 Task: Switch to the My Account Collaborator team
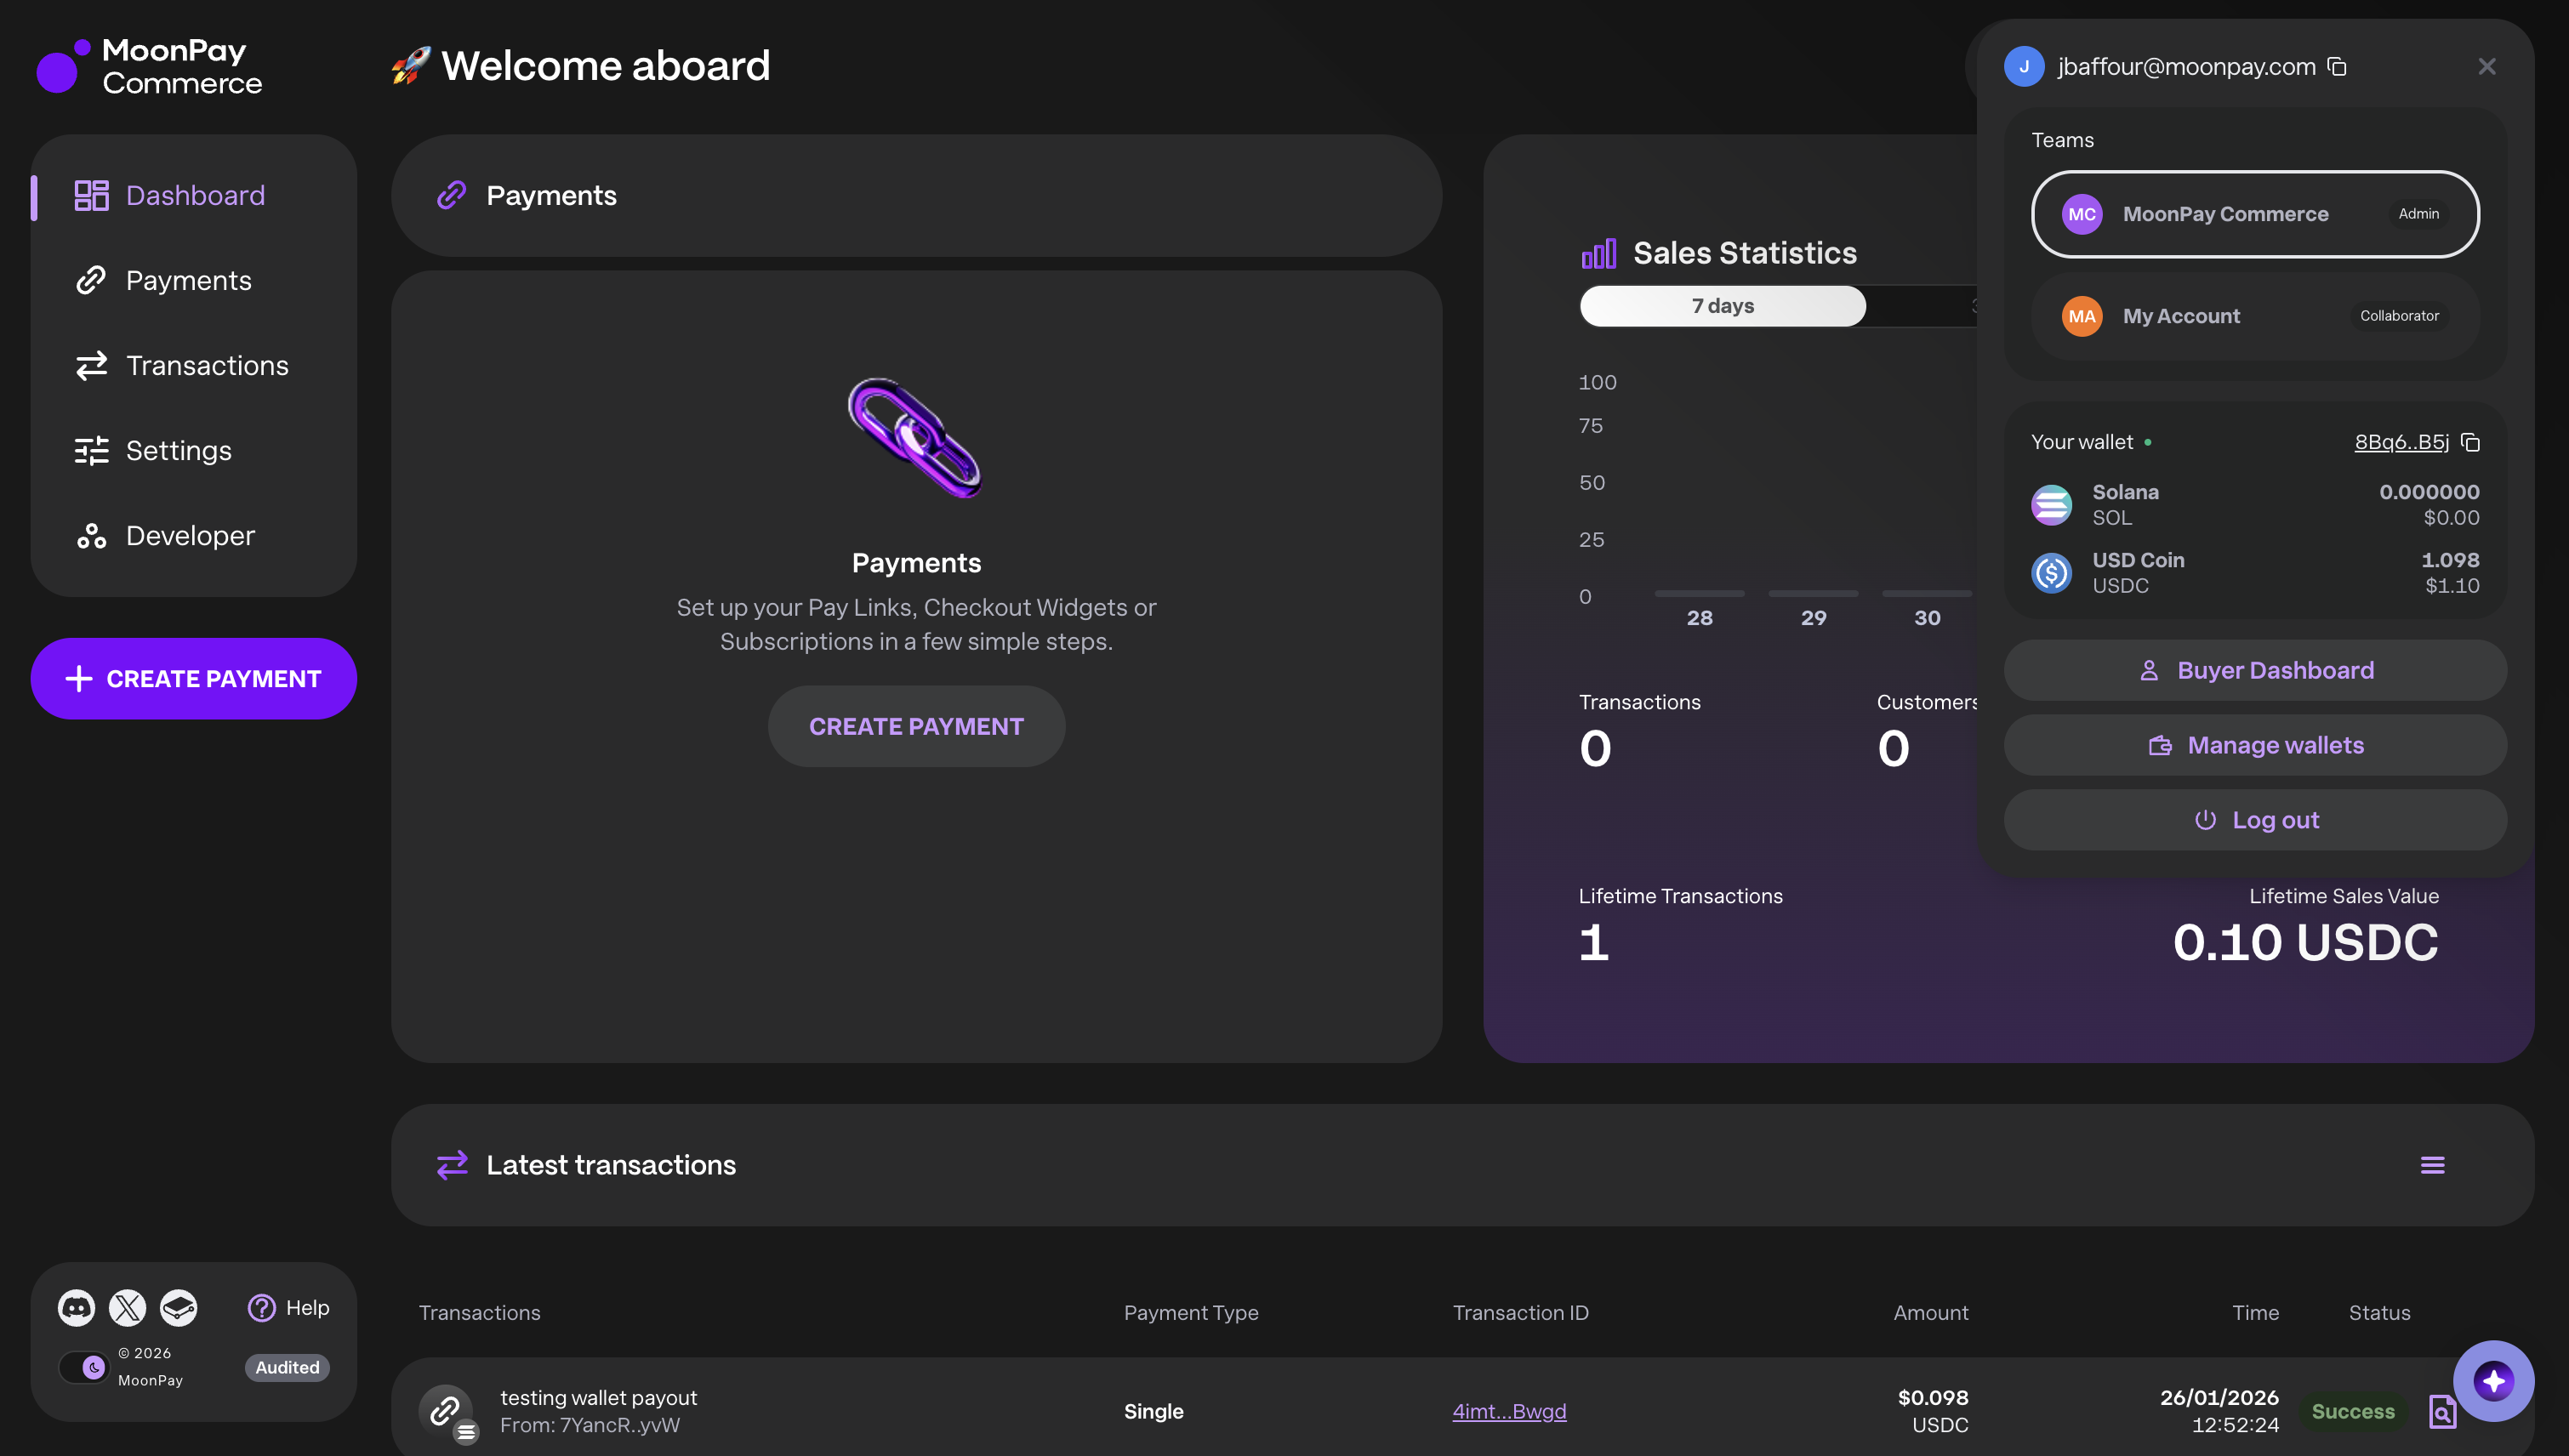point(2254,316)
